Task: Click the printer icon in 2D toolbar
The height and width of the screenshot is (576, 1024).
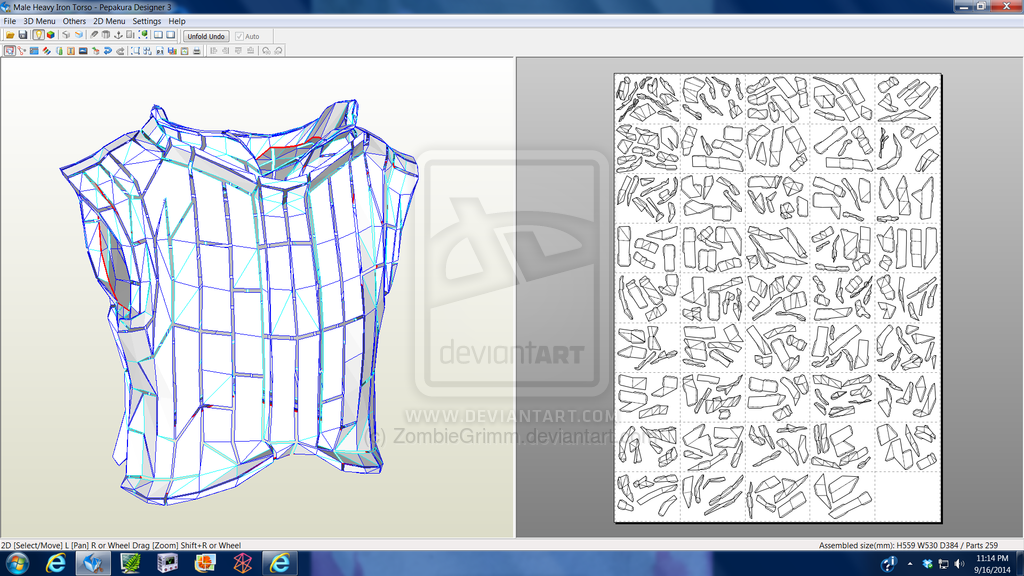Action: [197, 50]
